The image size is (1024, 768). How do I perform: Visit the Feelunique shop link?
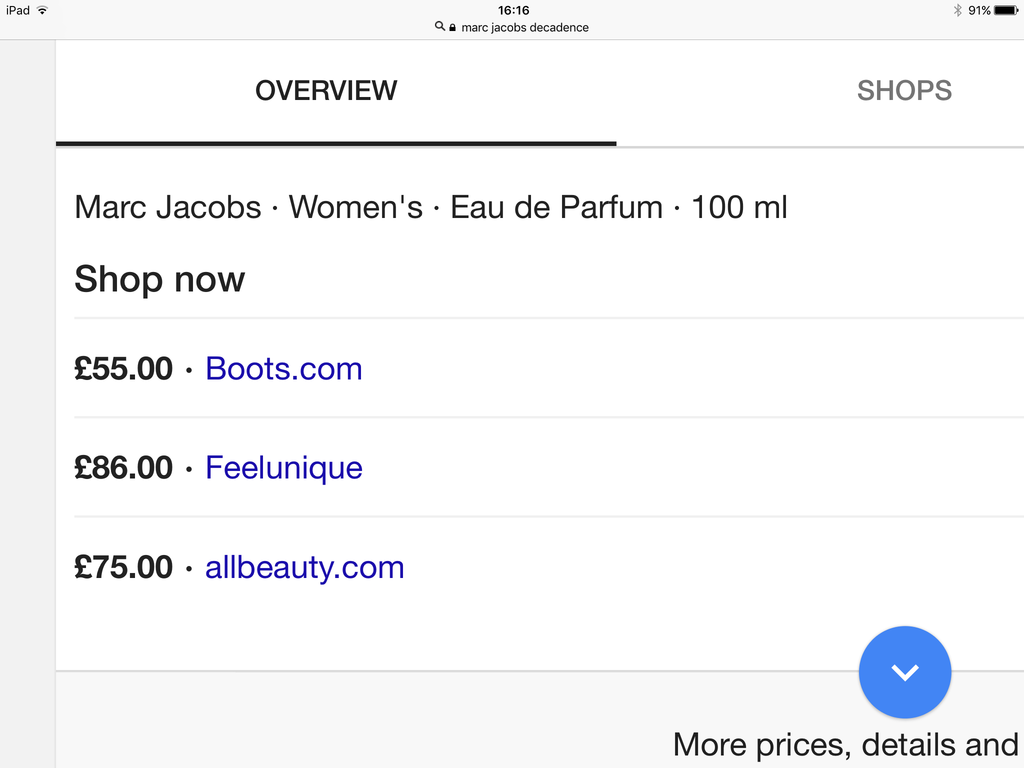(283, 468)
